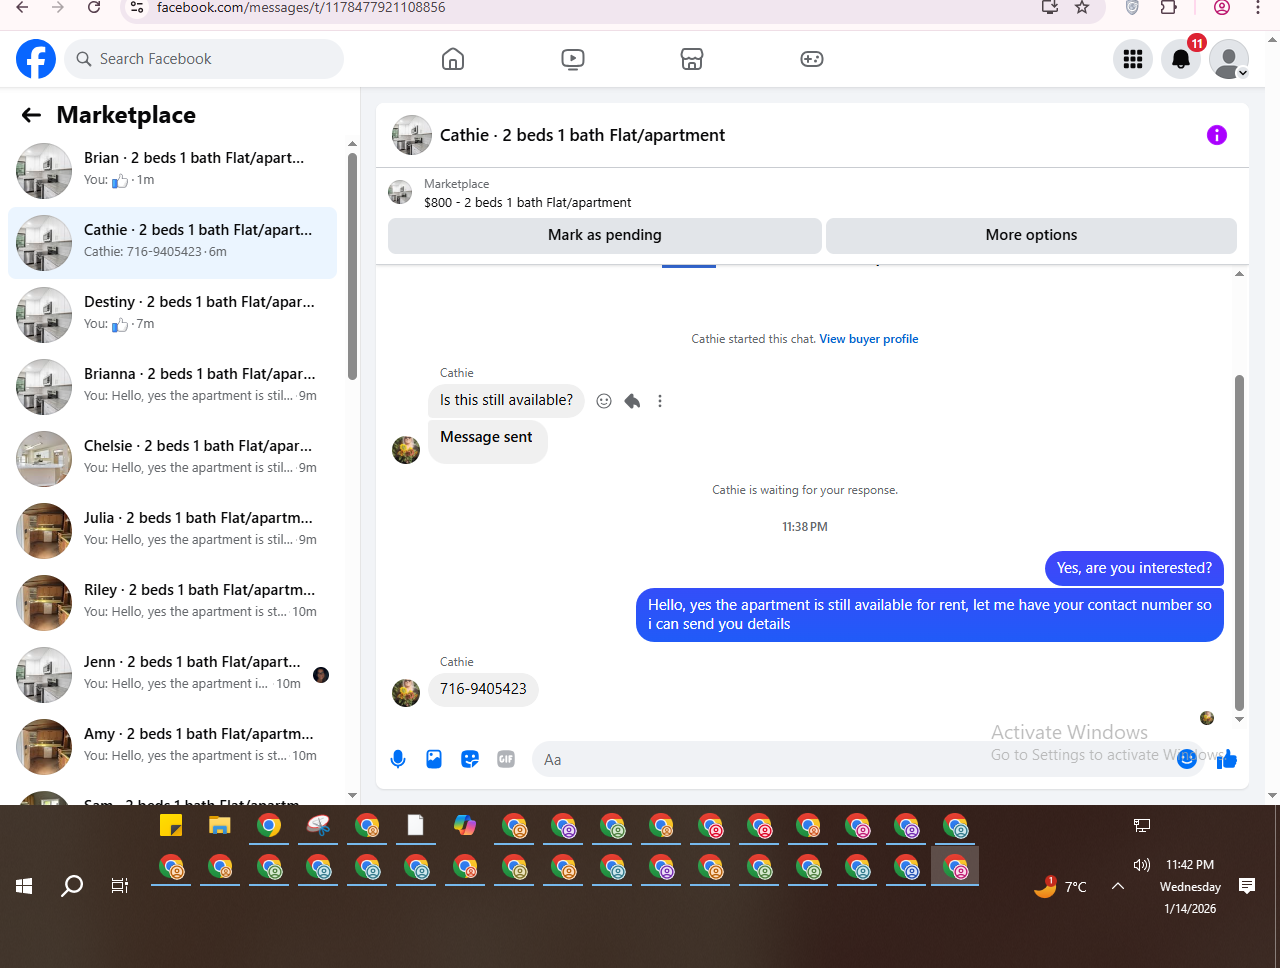Open the account profile avatar menu
The image size is (1280, 968).
pyautogui.click(x=1229, y=59)
